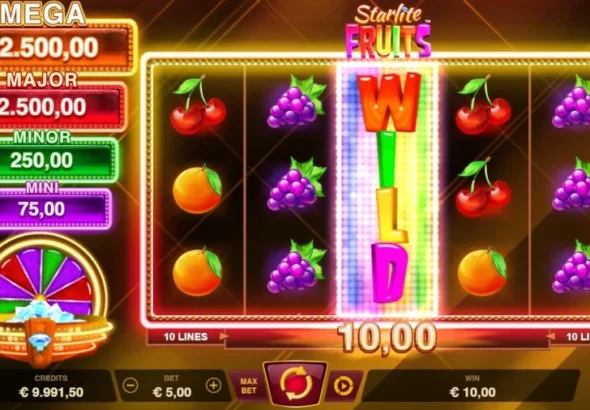Viewport: 590px width, 410px height.
Task: Click the WIN amount field
Action: [x=472, y=387]
